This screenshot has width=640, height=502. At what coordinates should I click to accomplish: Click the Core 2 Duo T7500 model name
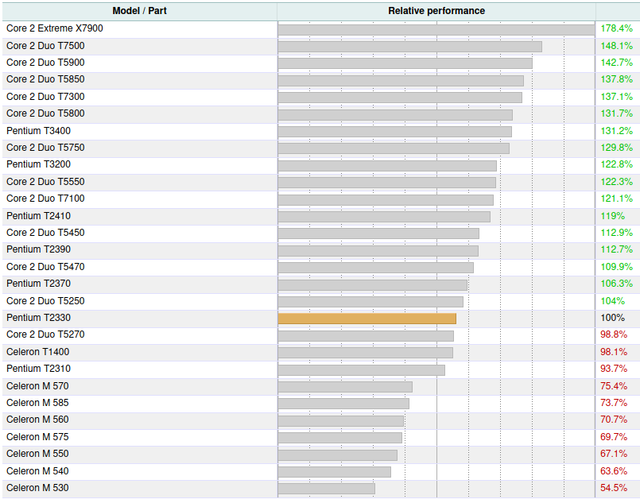point(45,45)
